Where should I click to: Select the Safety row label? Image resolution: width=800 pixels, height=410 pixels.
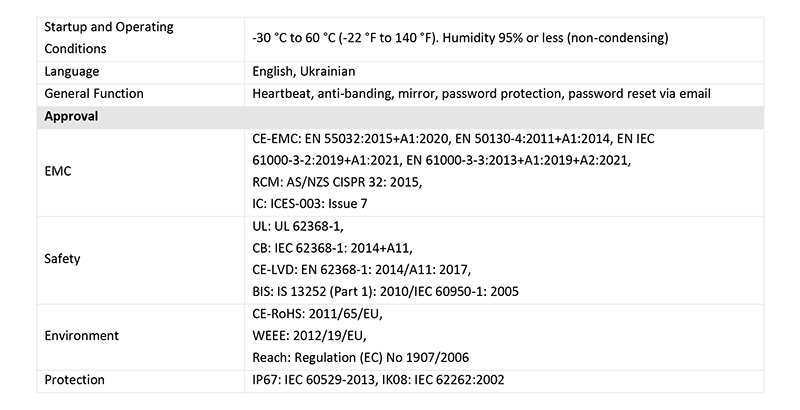[62, 258]
